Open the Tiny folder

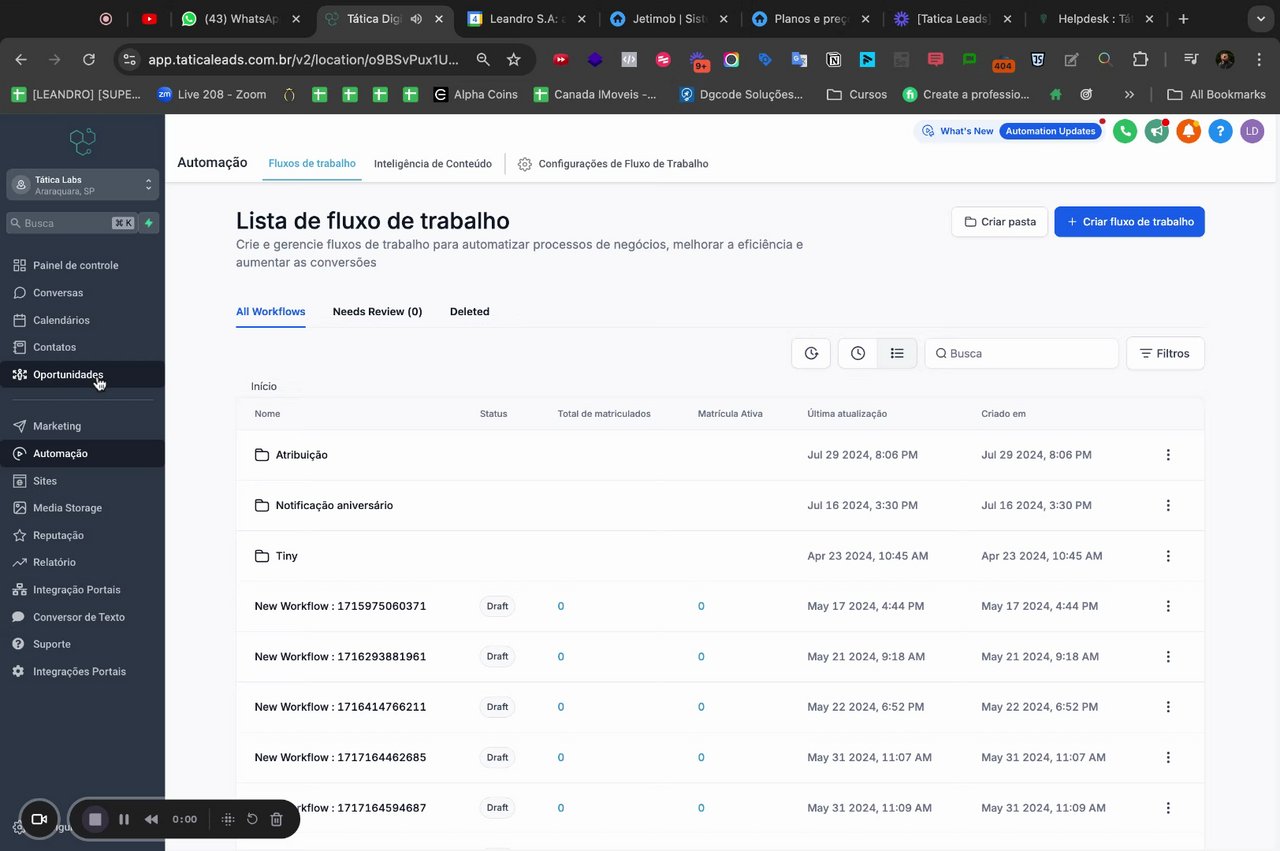pos(286,556)
